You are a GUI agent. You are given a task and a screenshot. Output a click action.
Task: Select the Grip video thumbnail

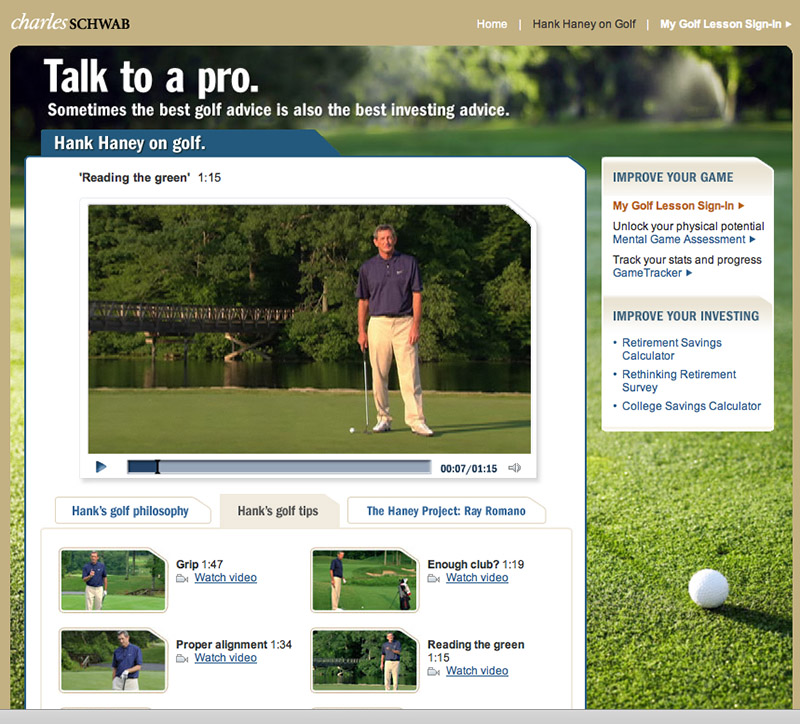[113, 580]
